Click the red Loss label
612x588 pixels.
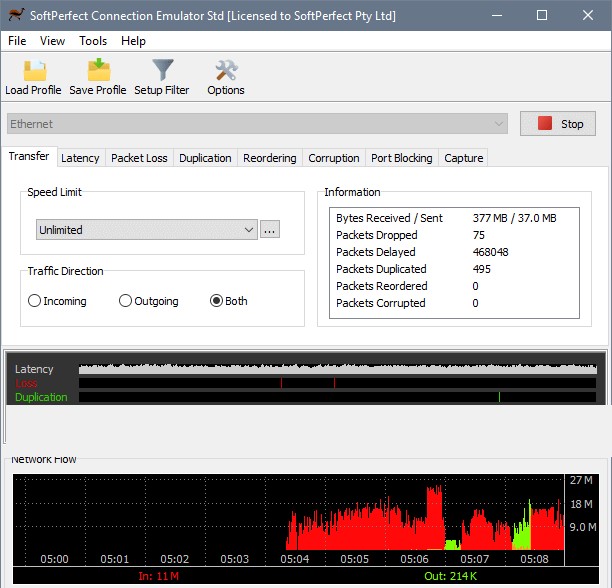click(x=26, y=383)
